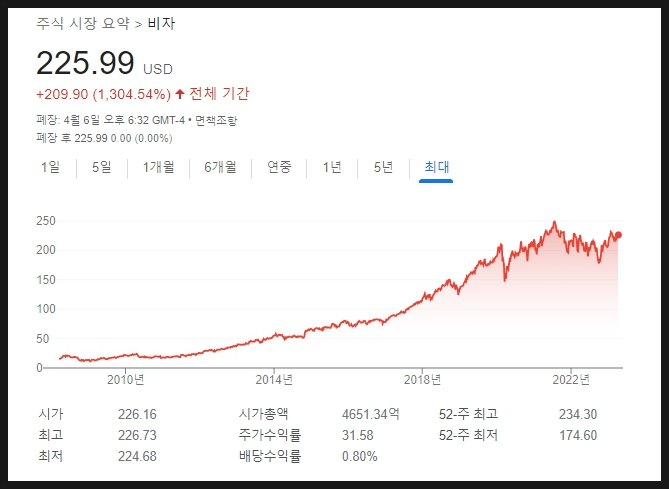Click the 시가총액 value 4651.34억
Viewport: 669px width, 489px height.
[370, 414]
